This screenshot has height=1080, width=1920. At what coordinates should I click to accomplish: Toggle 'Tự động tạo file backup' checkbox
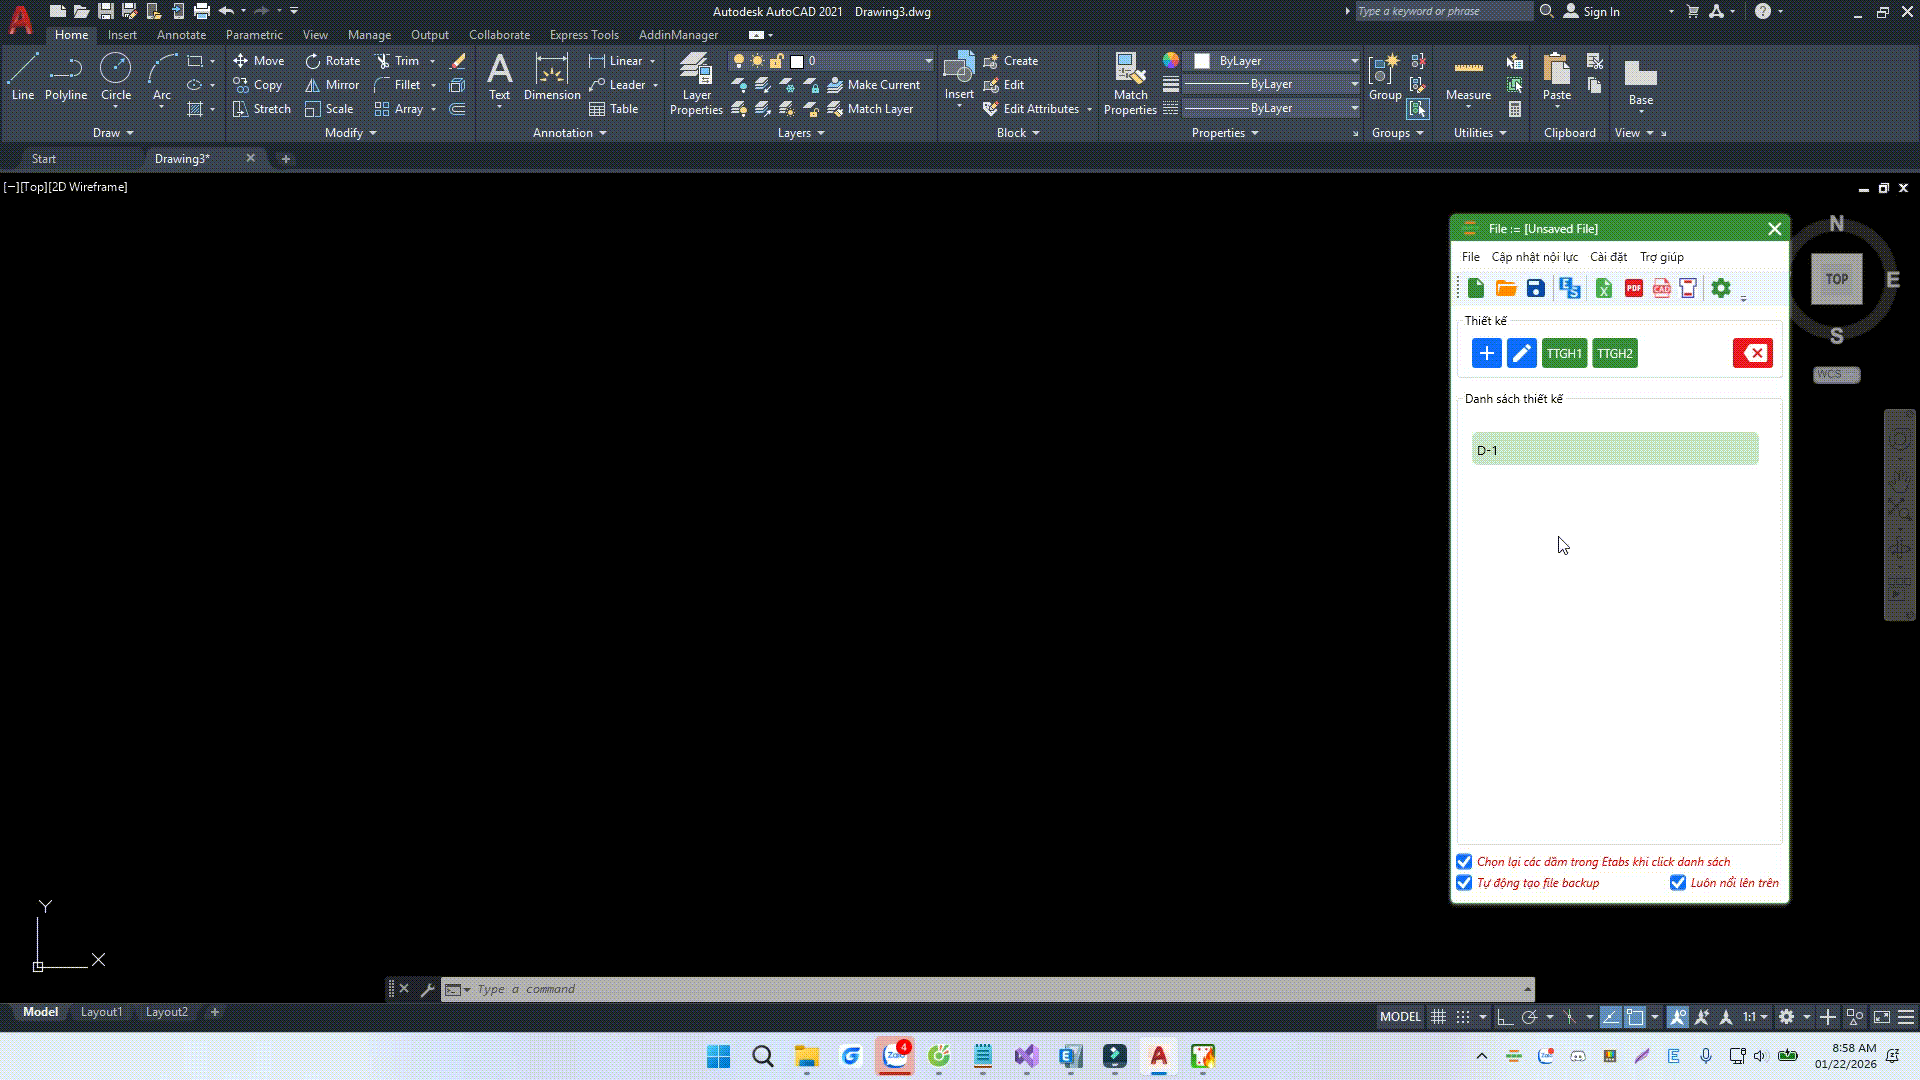pos(1464,883)
